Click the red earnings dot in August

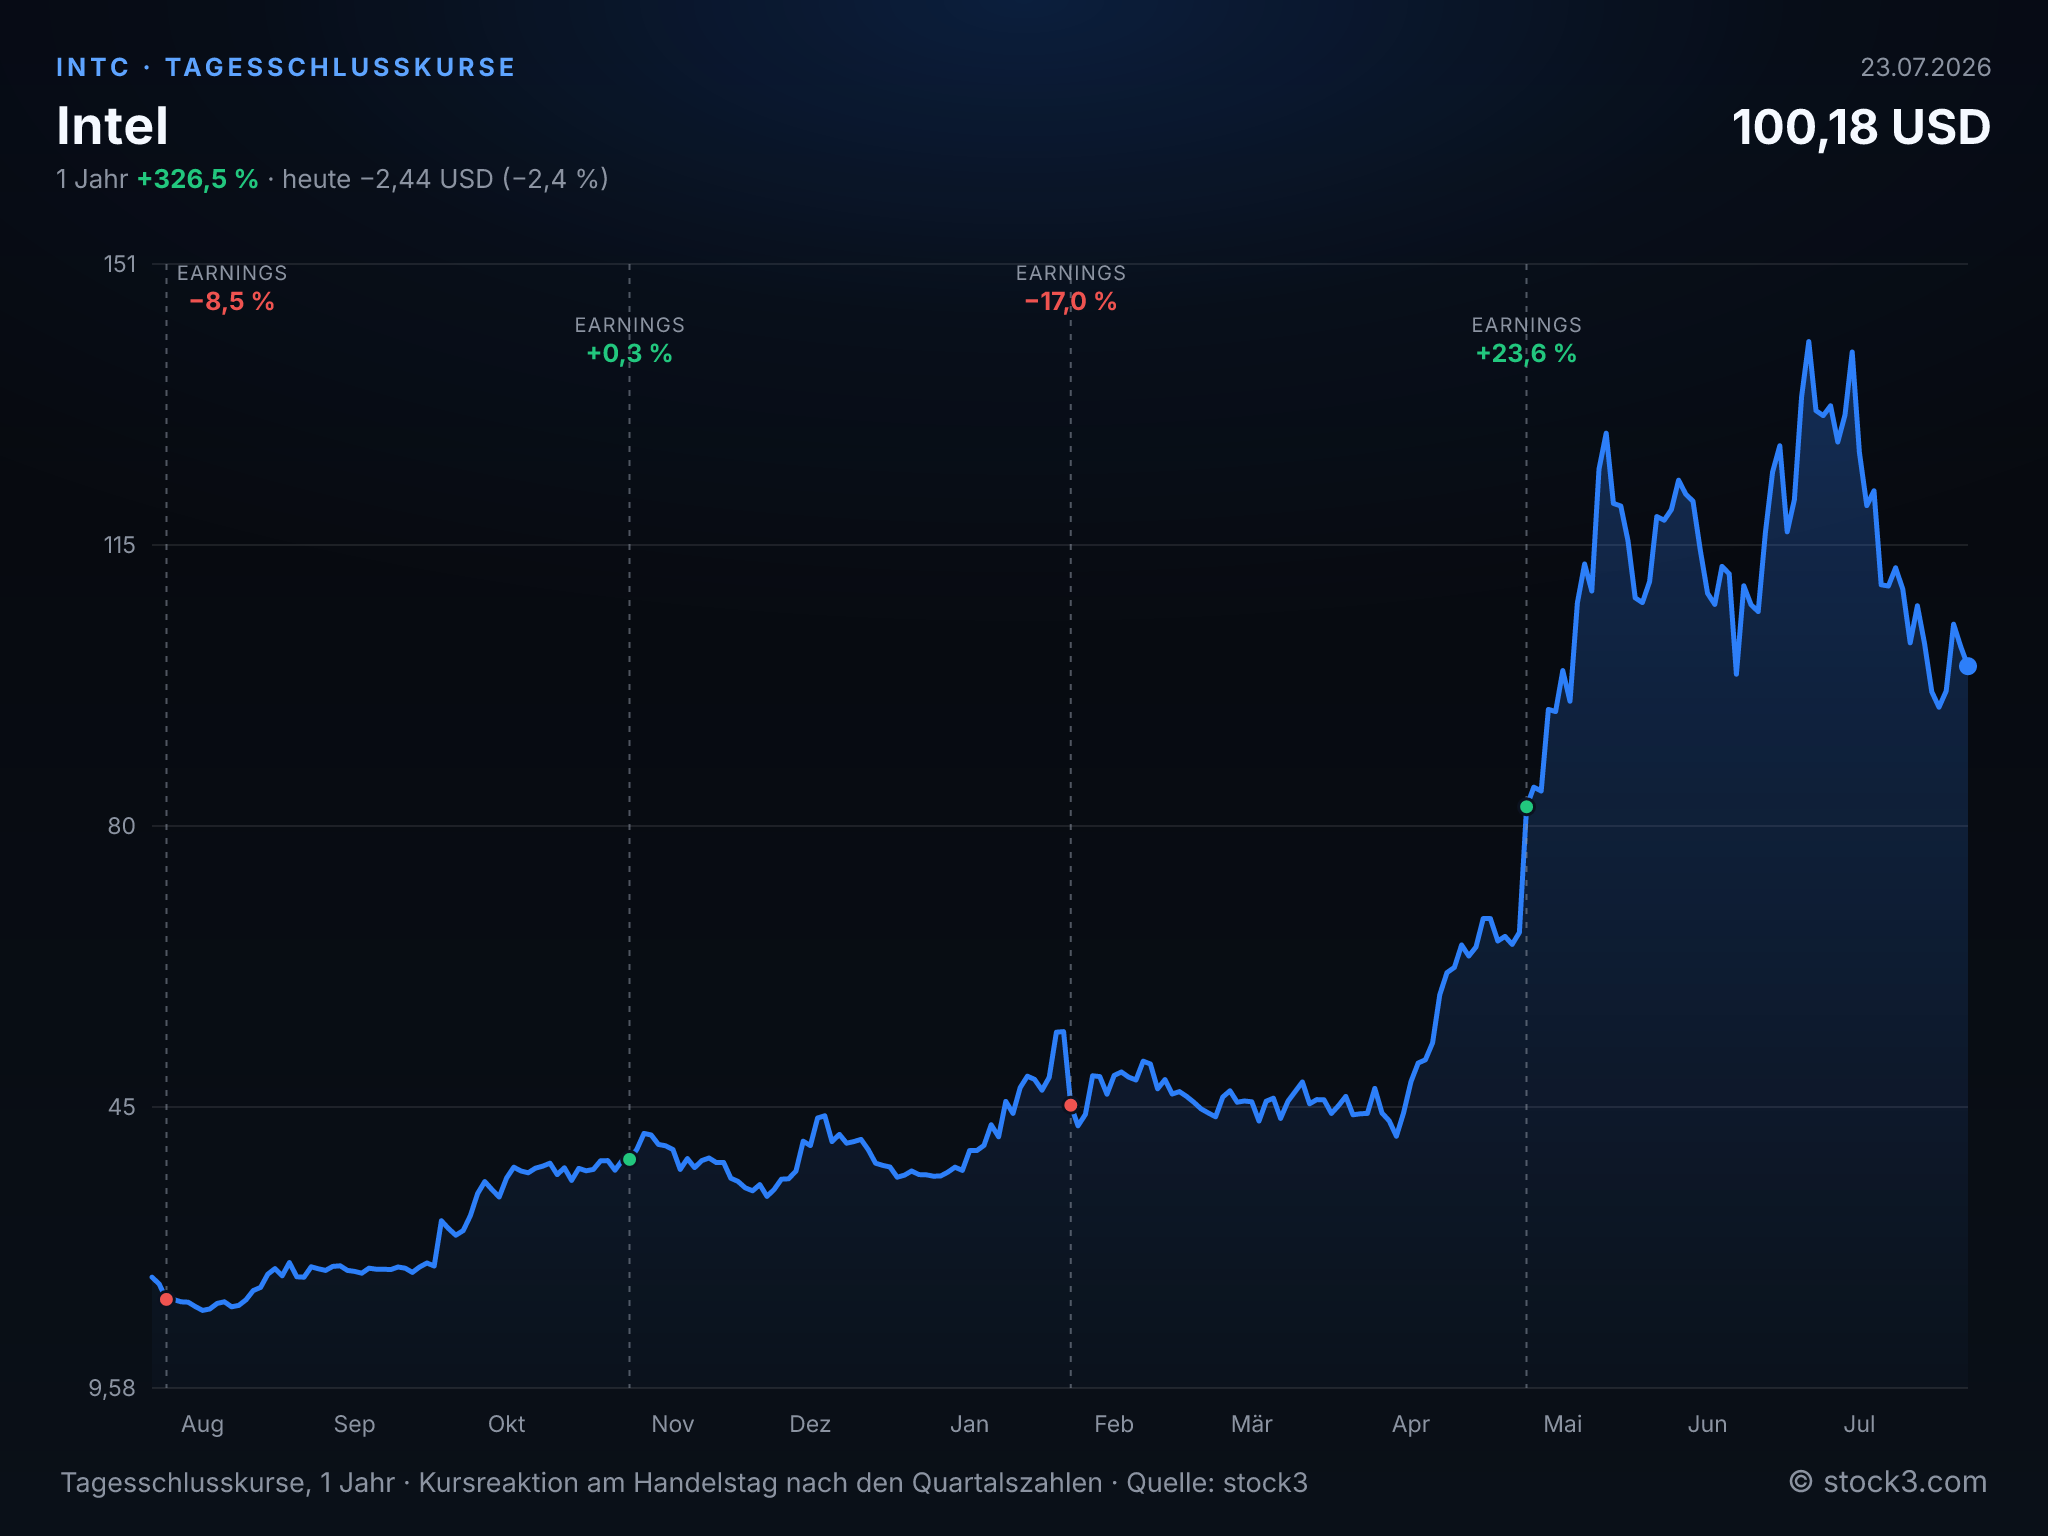[x=166, y=1299]
